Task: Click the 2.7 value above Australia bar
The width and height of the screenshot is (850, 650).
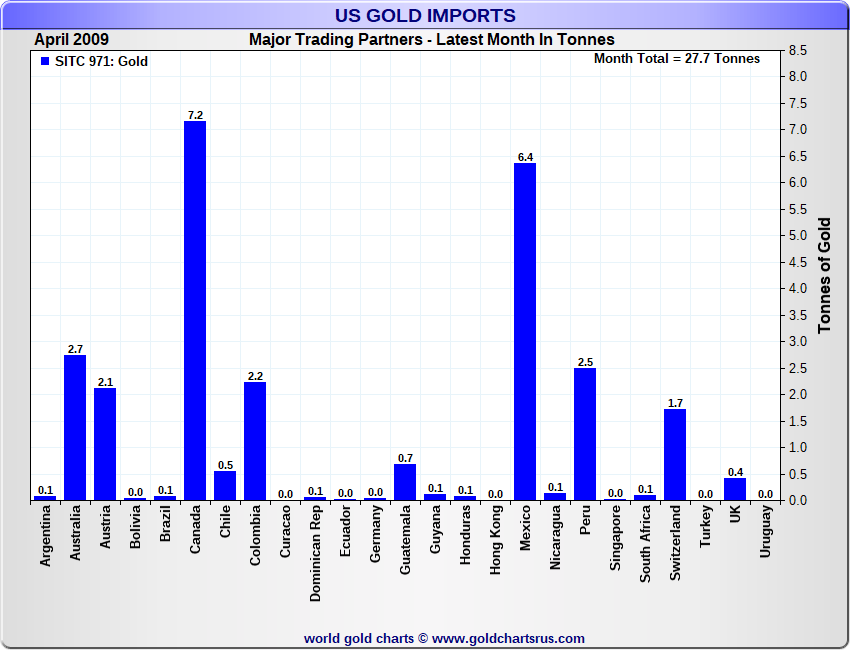Action: click(75, 349)
